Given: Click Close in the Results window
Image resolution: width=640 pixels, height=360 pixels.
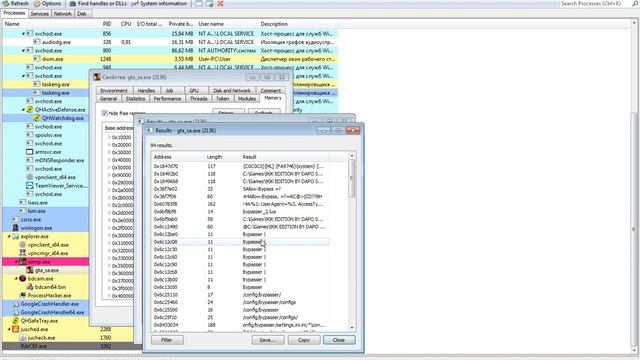Looking at the screenshot, I should 339,340.
